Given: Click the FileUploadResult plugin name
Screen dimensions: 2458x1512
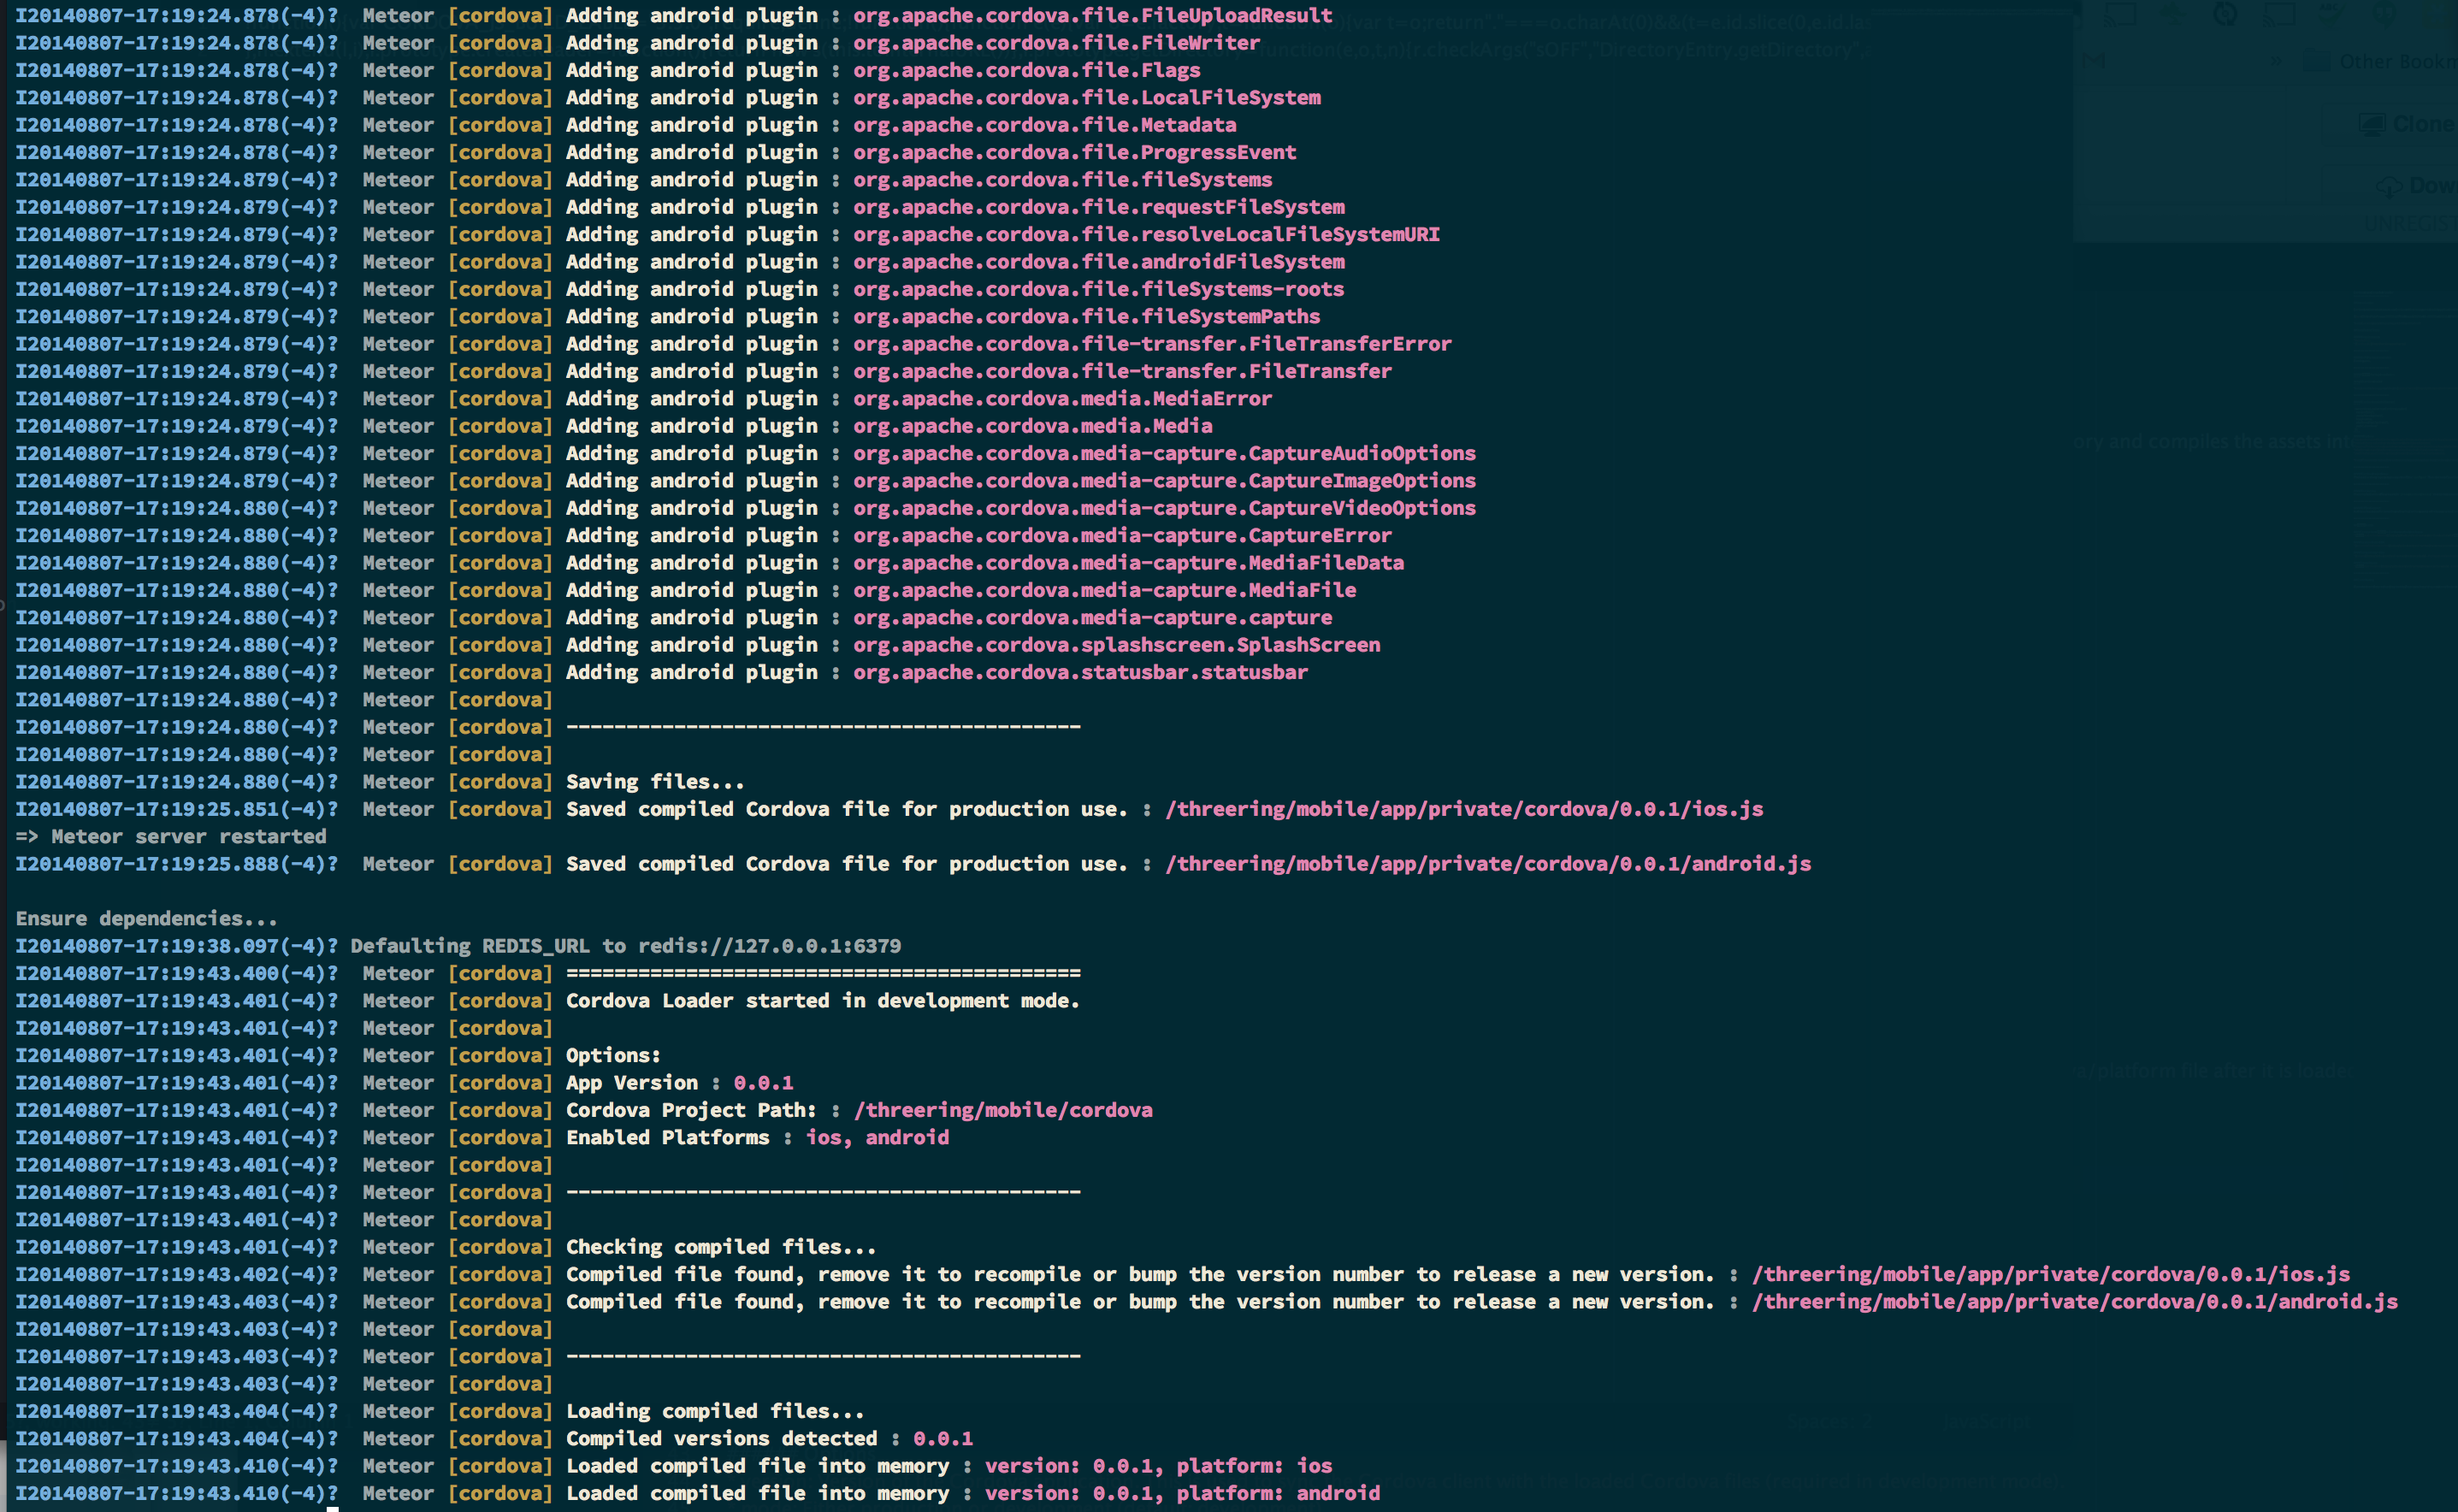Looking at the screenshot, I should coord(1092,16).
